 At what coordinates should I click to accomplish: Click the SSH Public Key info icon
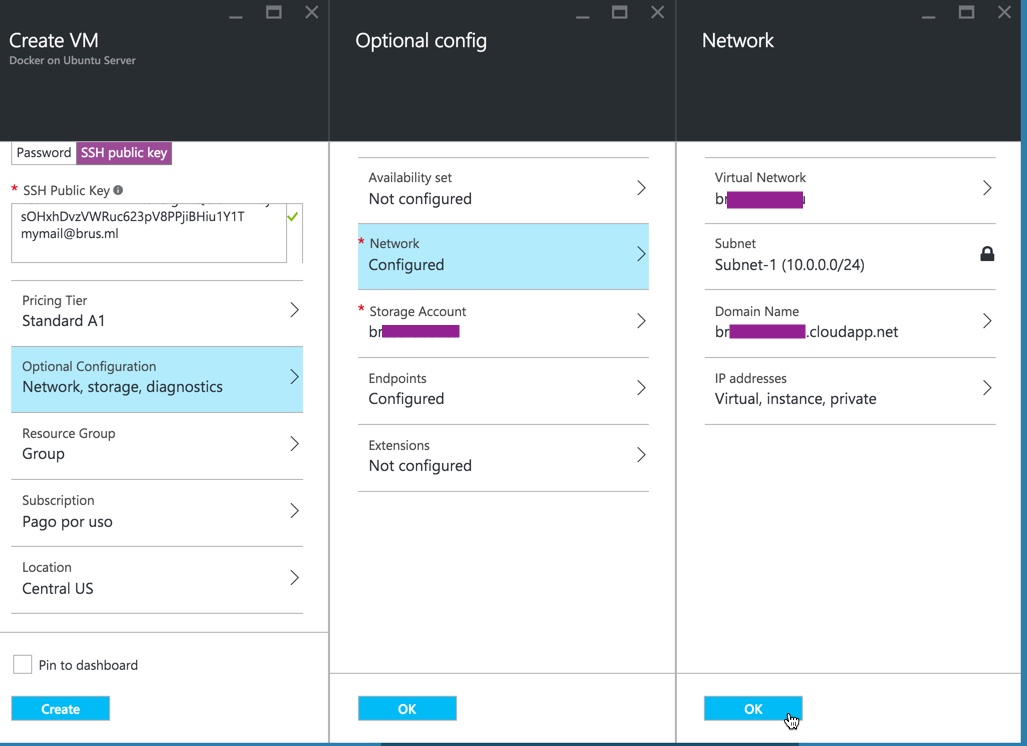118,190
